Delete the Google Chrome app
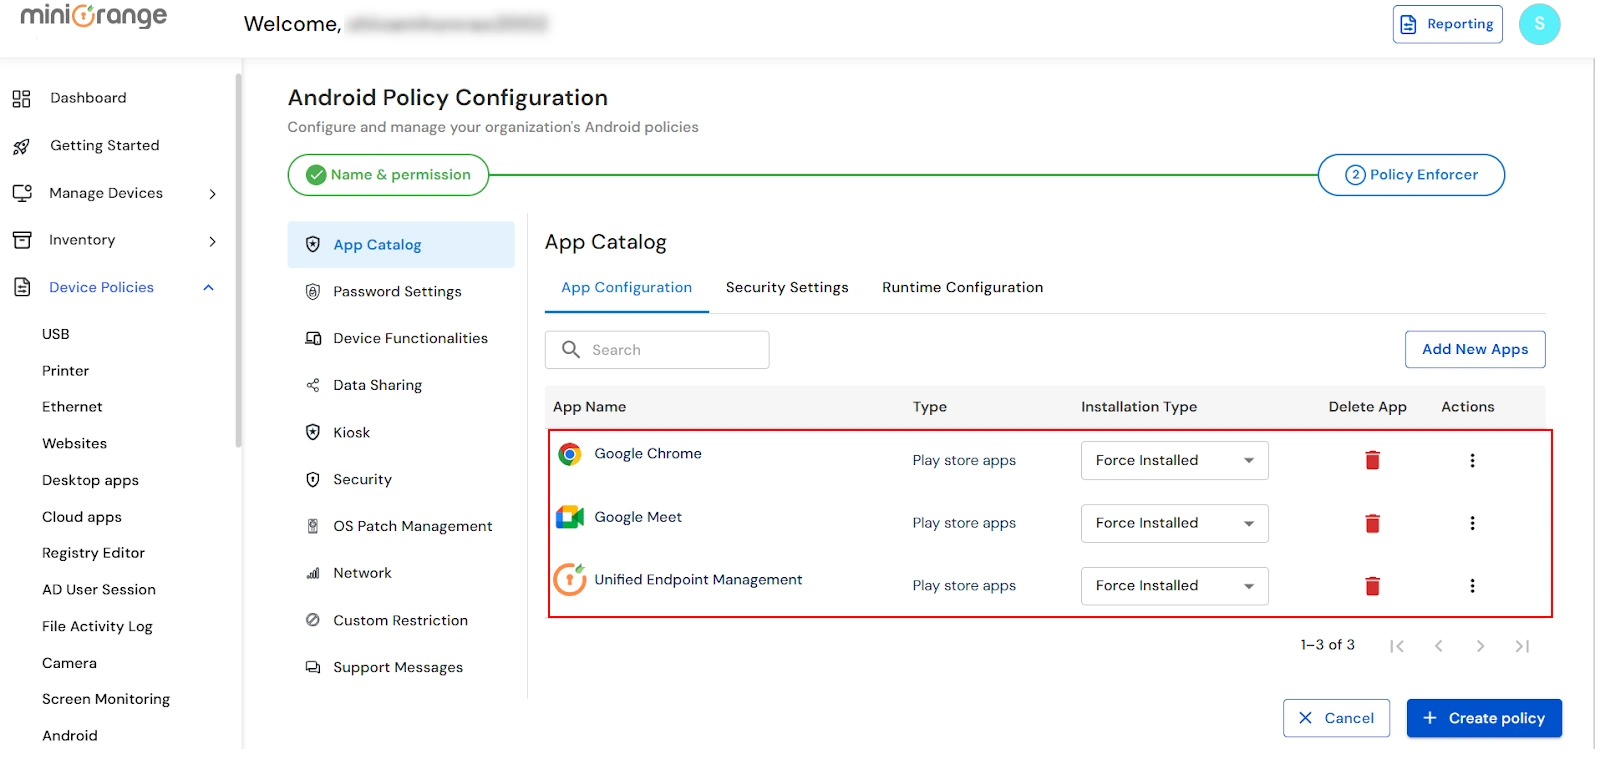The width and height of the screenshot is (1600, 762). [x=1372, y=460]
